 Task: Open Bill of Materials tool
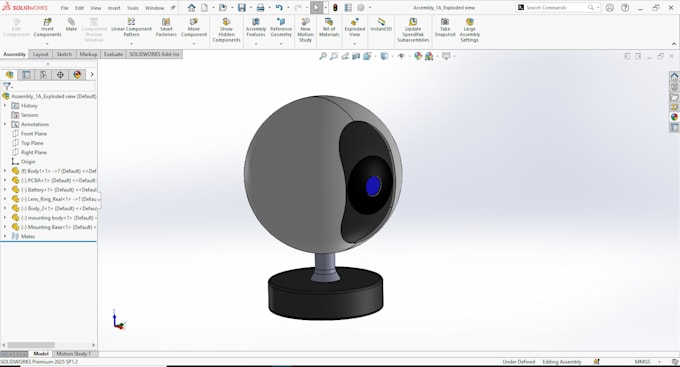click(329, 28)
